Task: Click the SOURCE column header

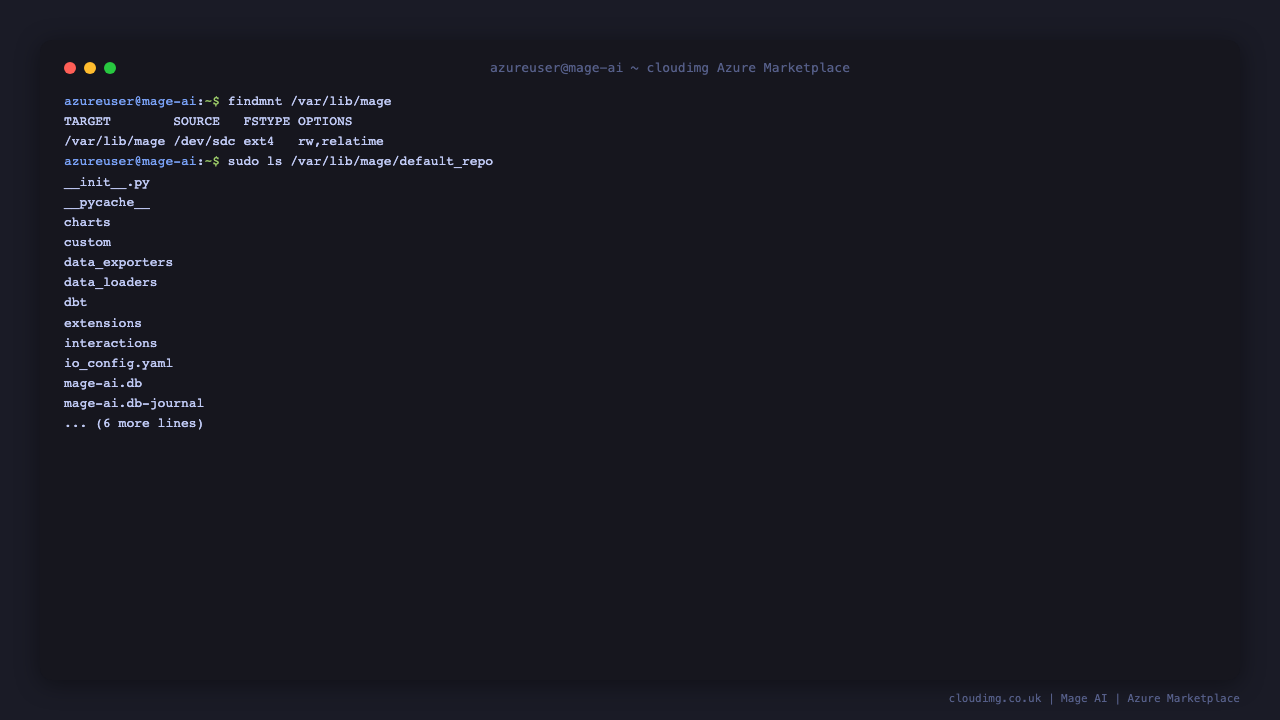Action: pyautogui.click(x=197, y=121)
